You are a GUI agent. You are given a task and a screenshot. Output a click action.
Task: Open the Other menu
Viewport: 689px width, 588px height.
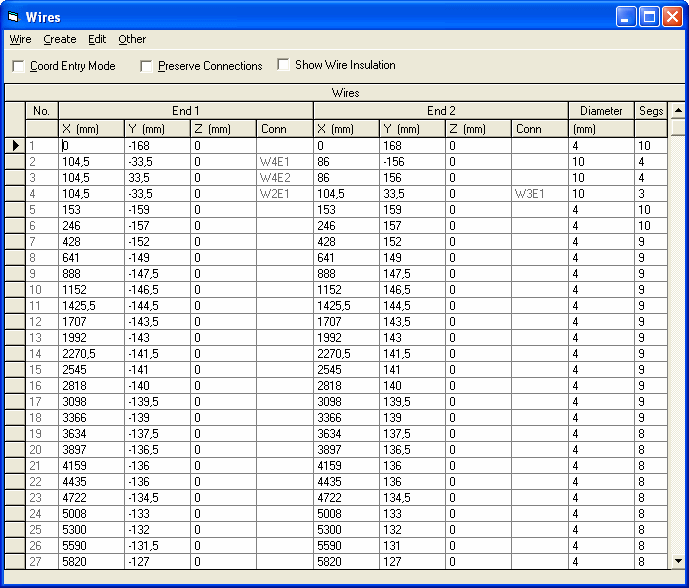coord(132,39)
